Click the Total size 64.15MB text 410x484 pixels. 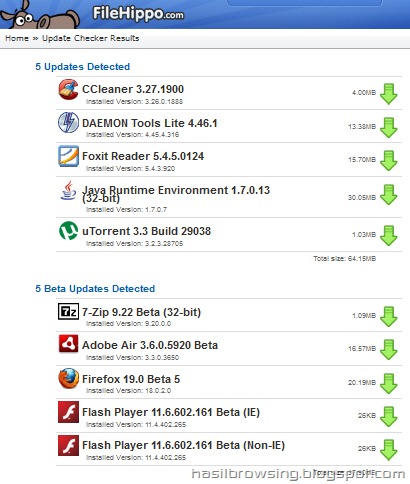(x=344, y=258)
